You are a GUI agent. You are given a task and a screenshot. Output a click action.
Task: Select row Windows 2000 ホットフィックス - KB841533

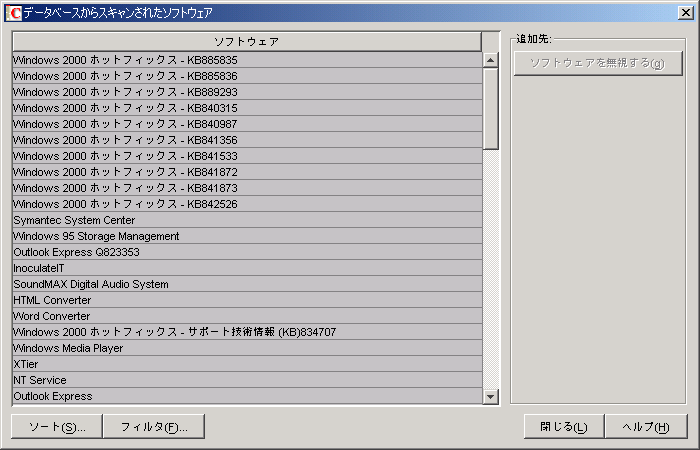247,156
